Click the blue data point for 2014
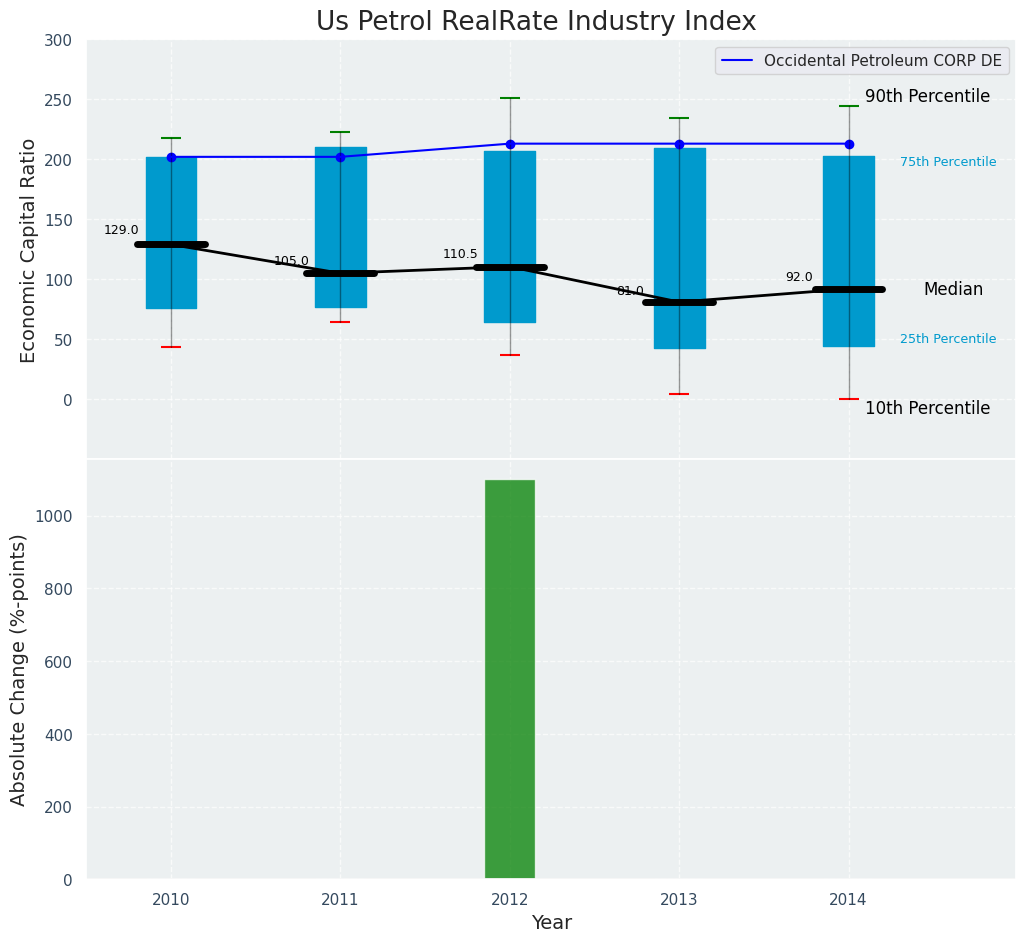1026x942 pixels. pyautogui.click(x=849, y=144)
